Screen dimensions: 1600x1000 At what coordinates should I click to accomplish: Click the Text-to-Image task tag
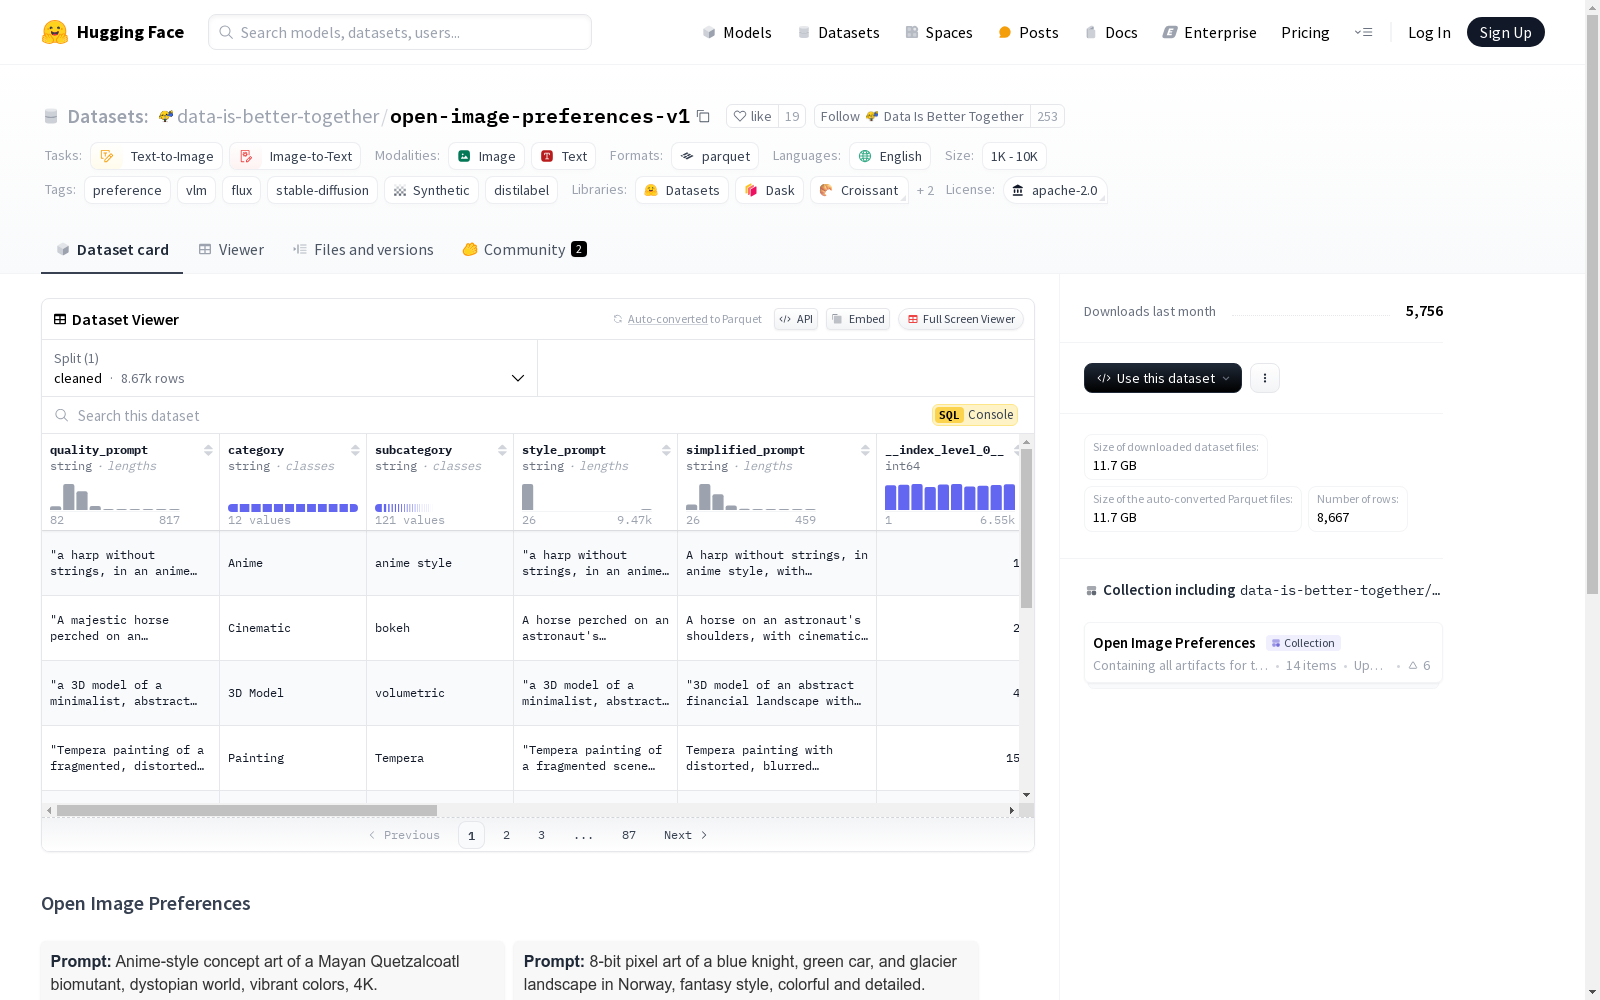click(x=156, y=156)
